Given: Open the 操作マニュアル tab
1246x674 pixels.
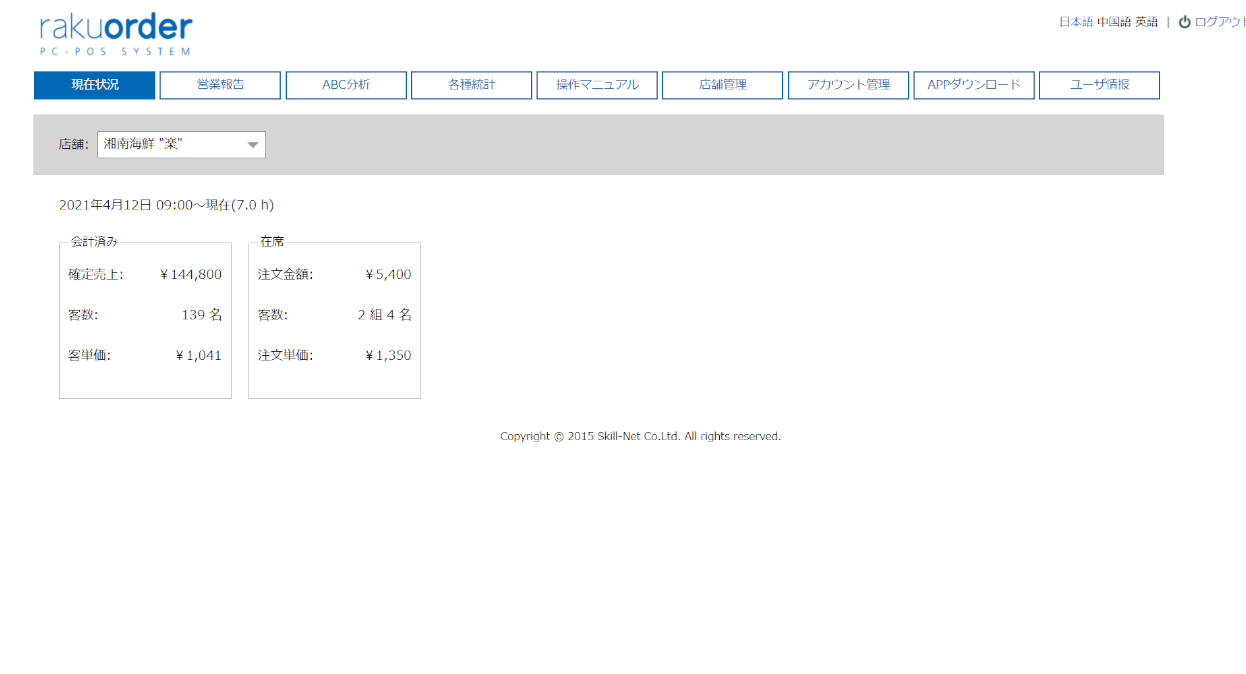Looking at the screenshot, I should tap(597, 85).
